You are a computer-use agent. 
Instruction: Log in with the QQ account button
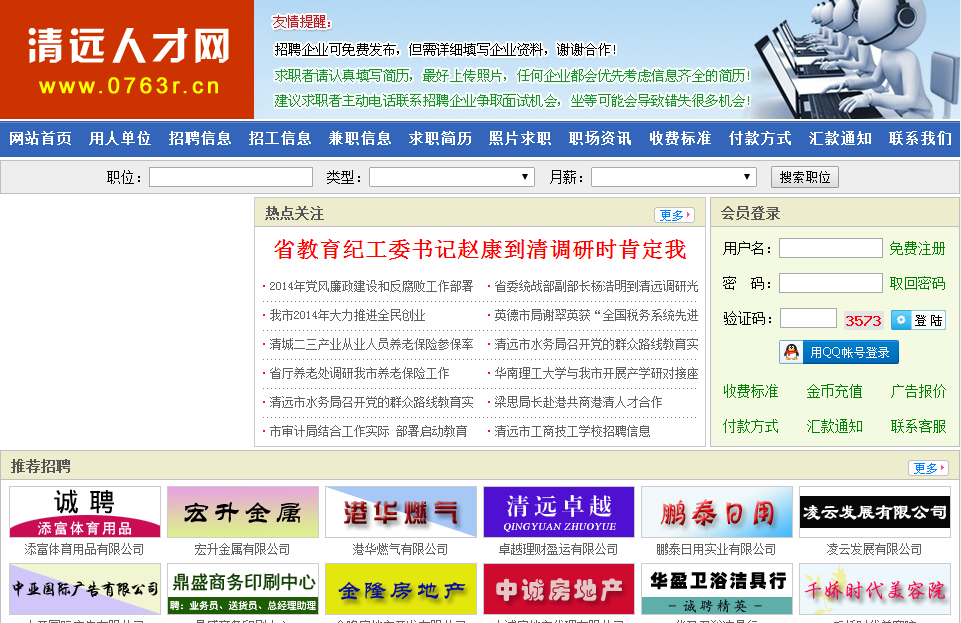[838, 352]
